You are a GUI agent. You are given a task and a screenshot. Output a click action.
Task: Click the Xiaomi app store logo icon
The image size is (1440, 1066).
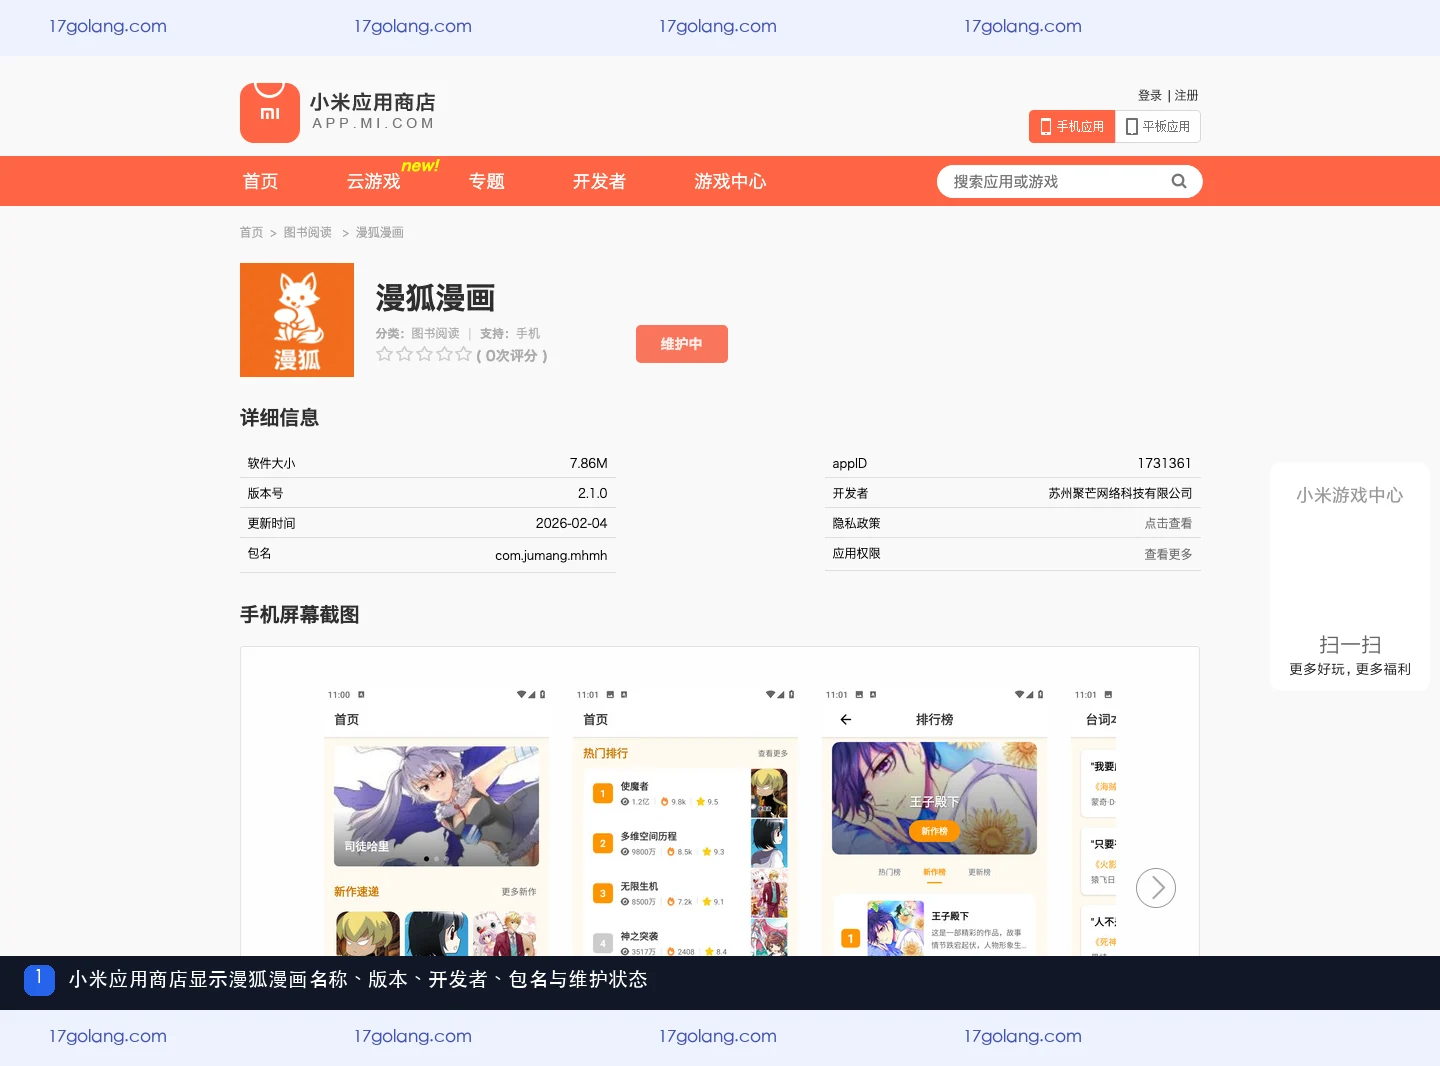270,113
